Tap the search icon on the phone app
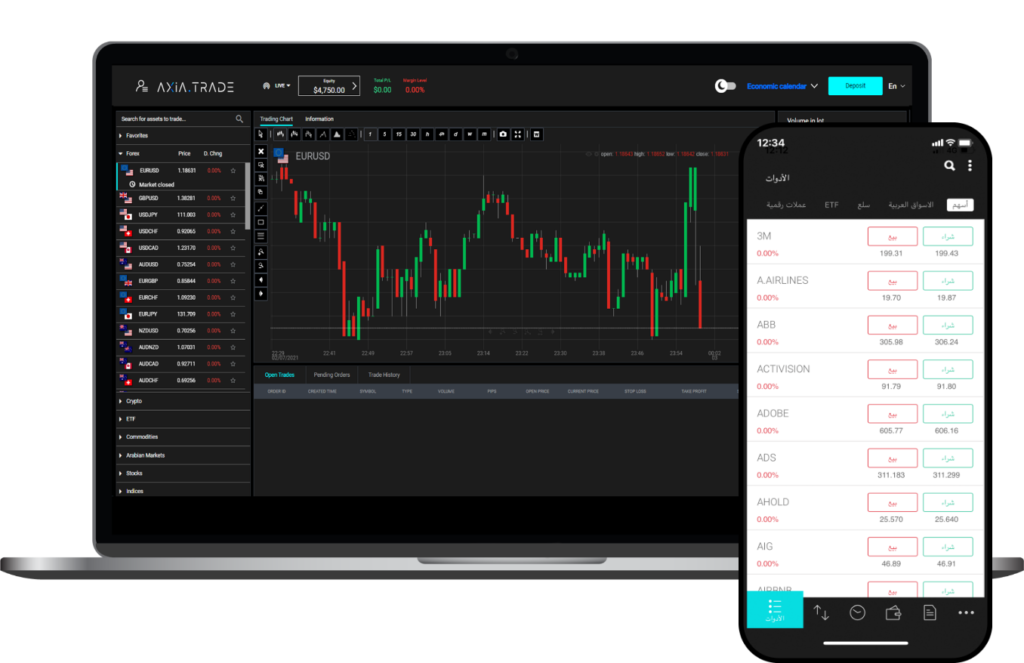This screenshot has height=663, width=1024. pyautogui.click(x=950, y=166)
